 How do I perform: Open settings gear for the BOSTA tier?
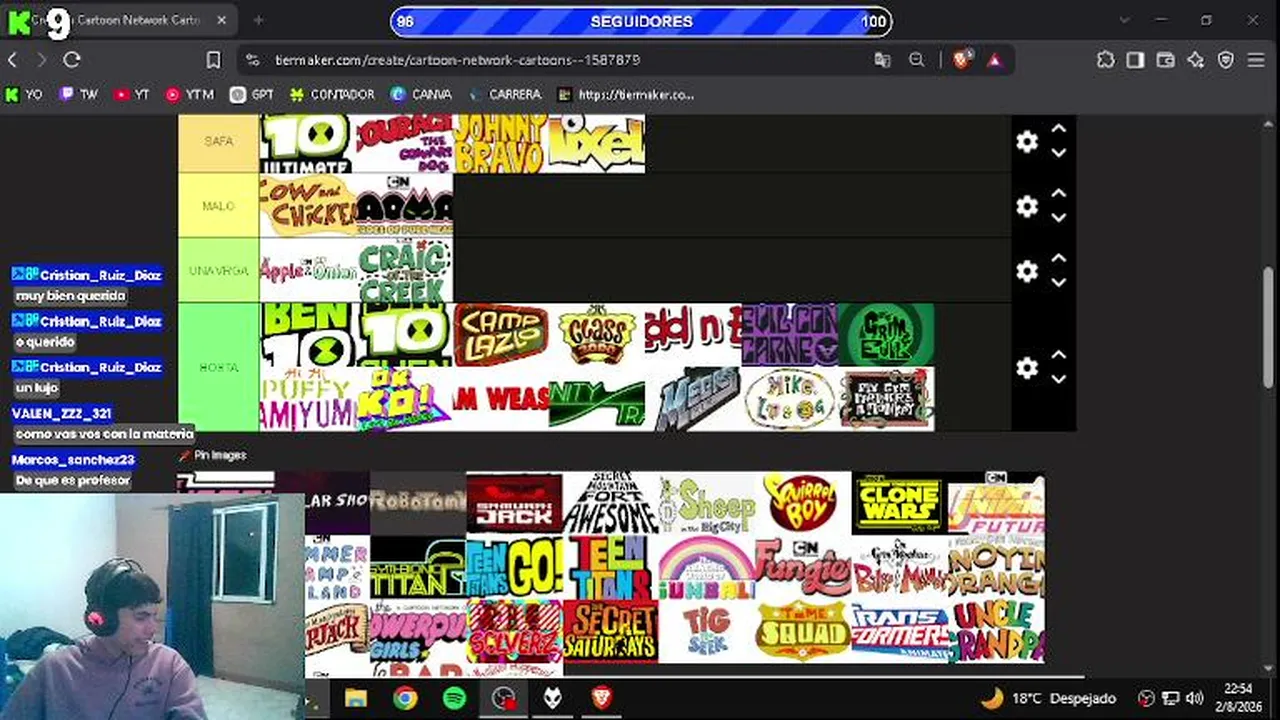[x=1027, y=368]
